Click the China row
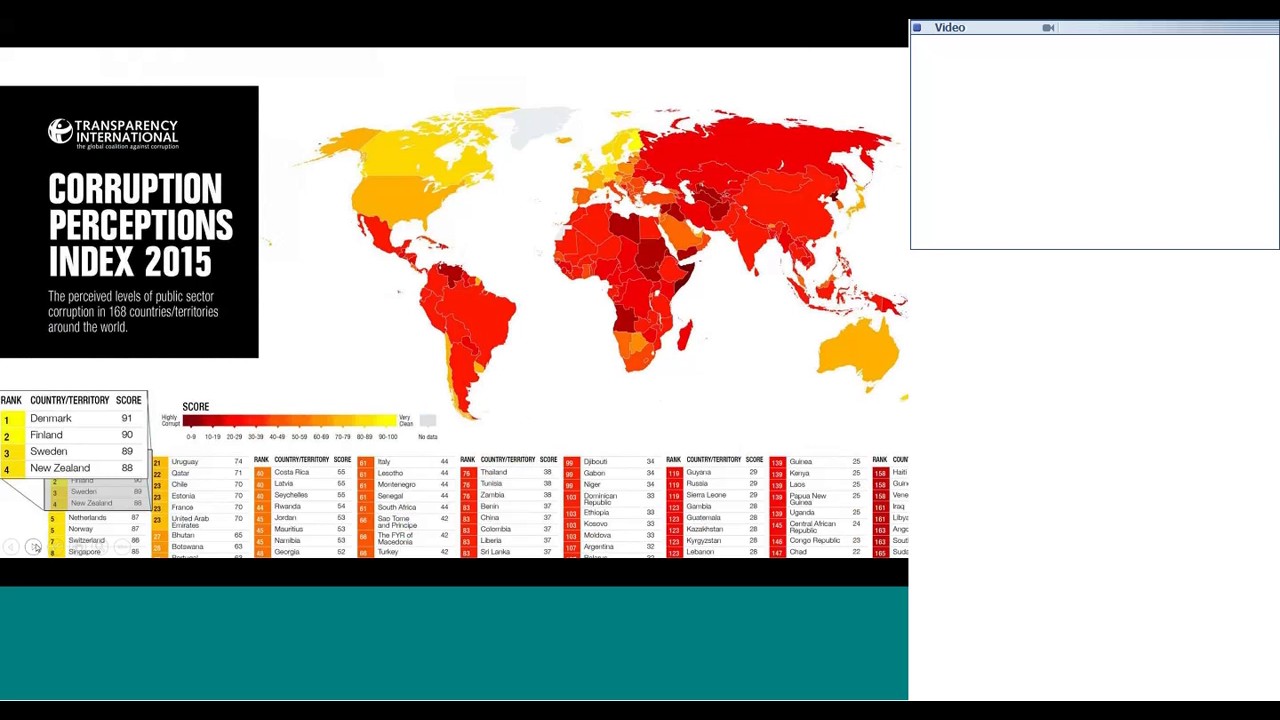Viewport: 1280px width, 720px height. click(x=508, y=518)
